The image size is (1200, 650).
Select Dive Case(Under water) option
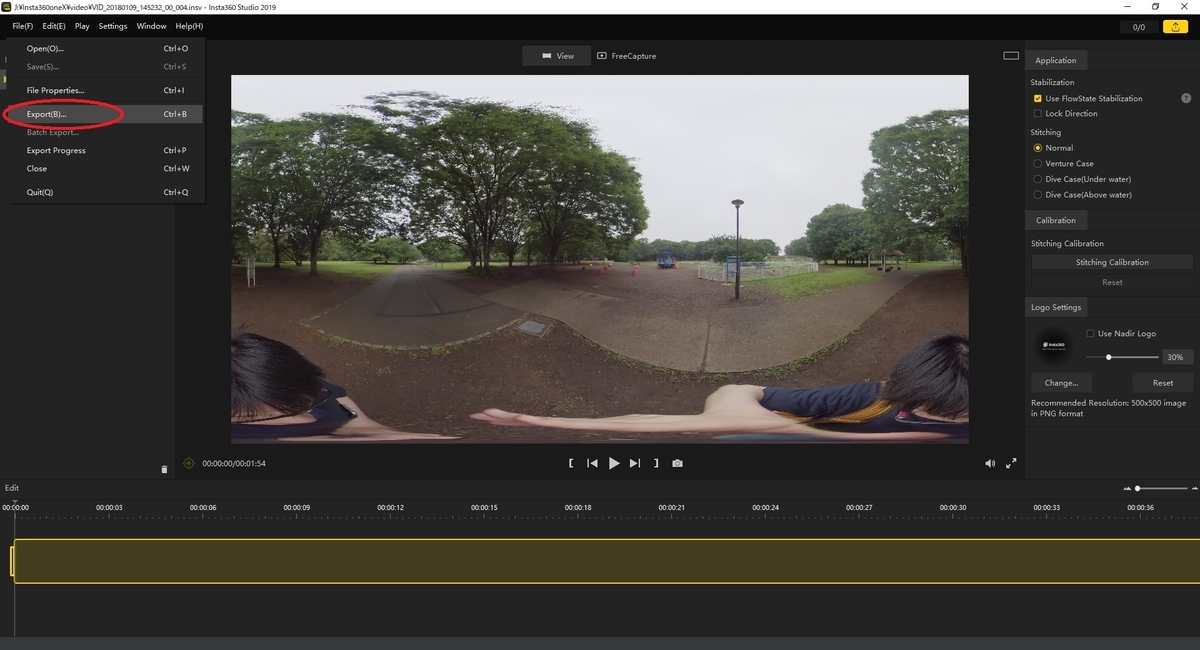pyautogui.click(x=1038, y=179)
